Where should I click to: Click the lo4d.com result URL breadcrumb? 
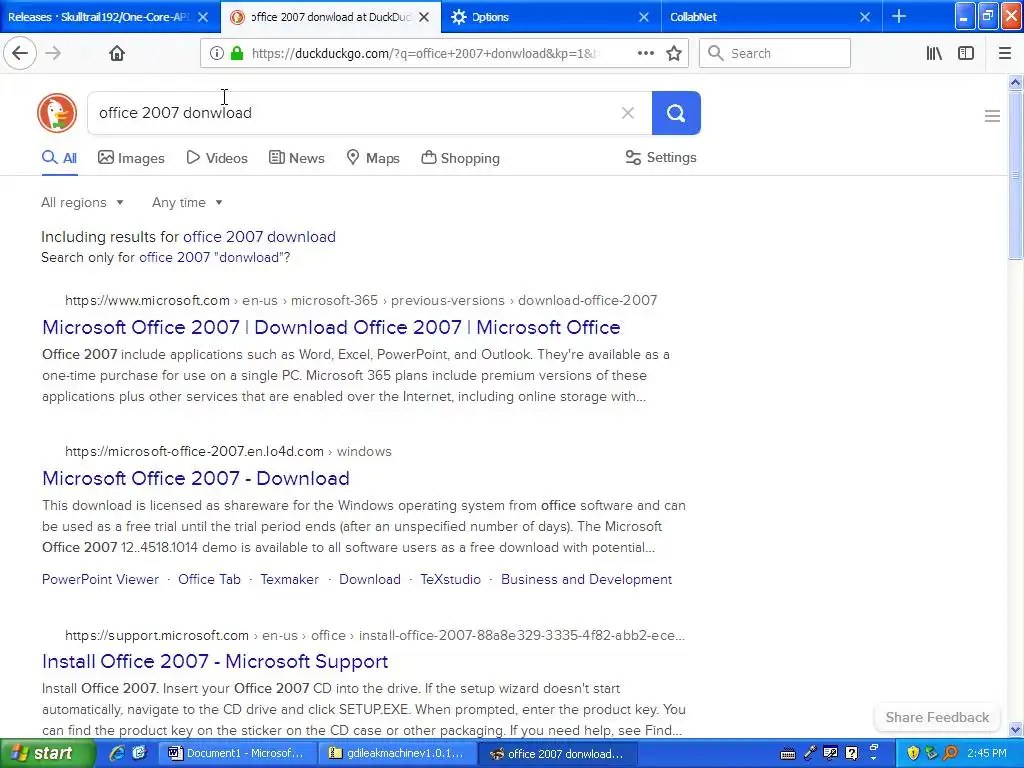[228, 451]
